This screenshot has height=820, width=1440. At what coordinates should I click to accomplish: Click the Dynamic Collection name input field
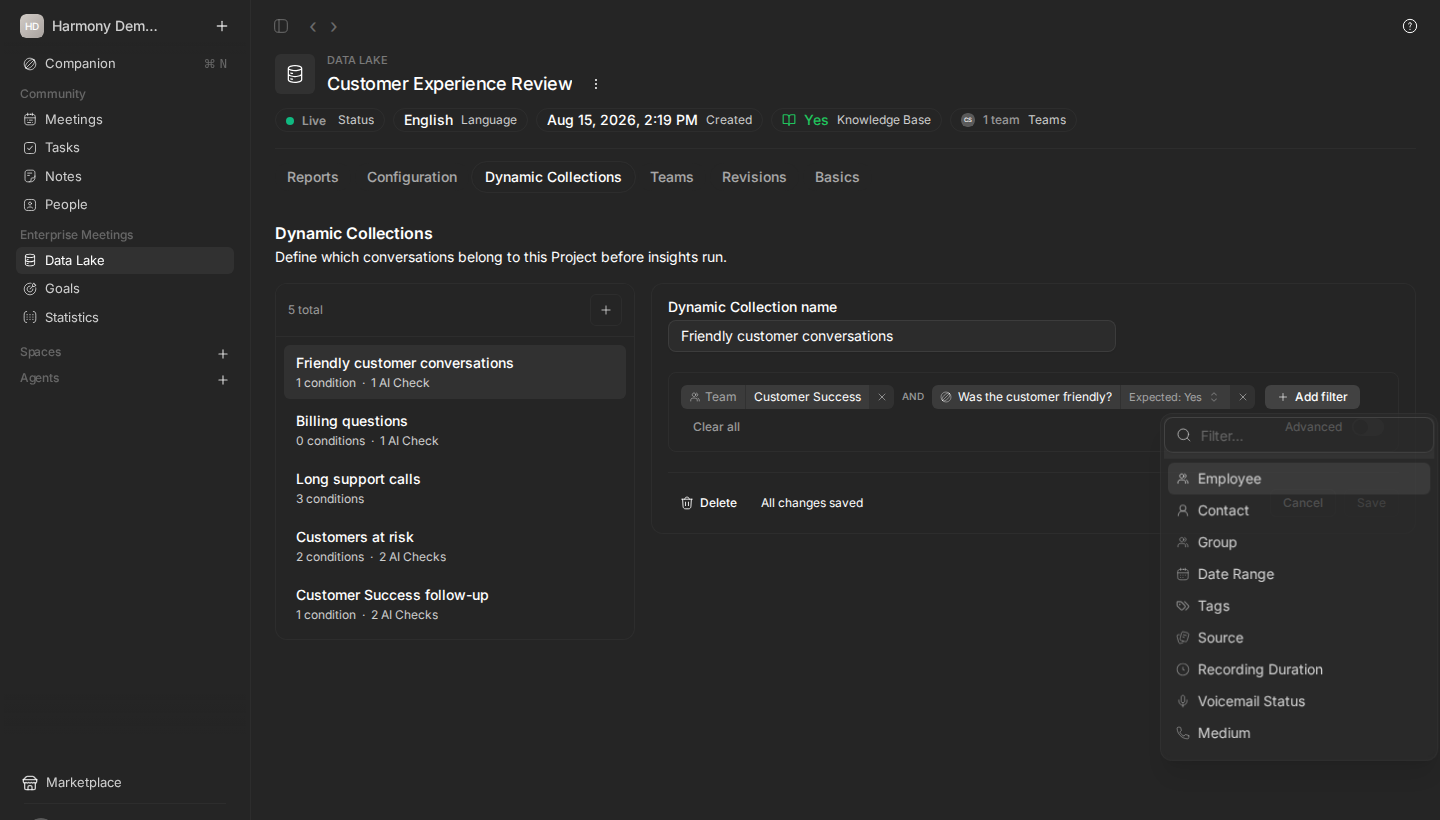[x=892, y=336]
